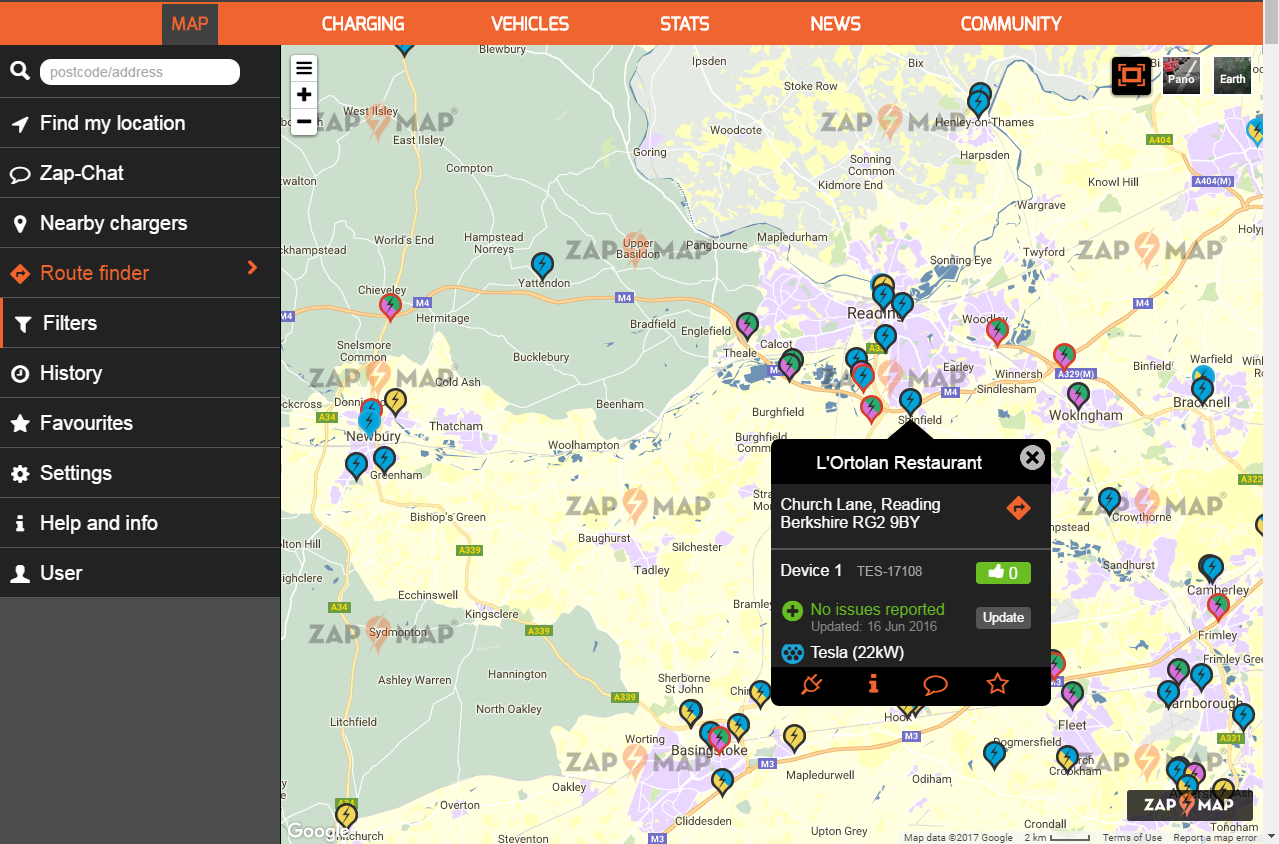Close the L'Ortolan Restaurant popup
This screenshot has height=844, width=1279.
[x=1032, y=458]
